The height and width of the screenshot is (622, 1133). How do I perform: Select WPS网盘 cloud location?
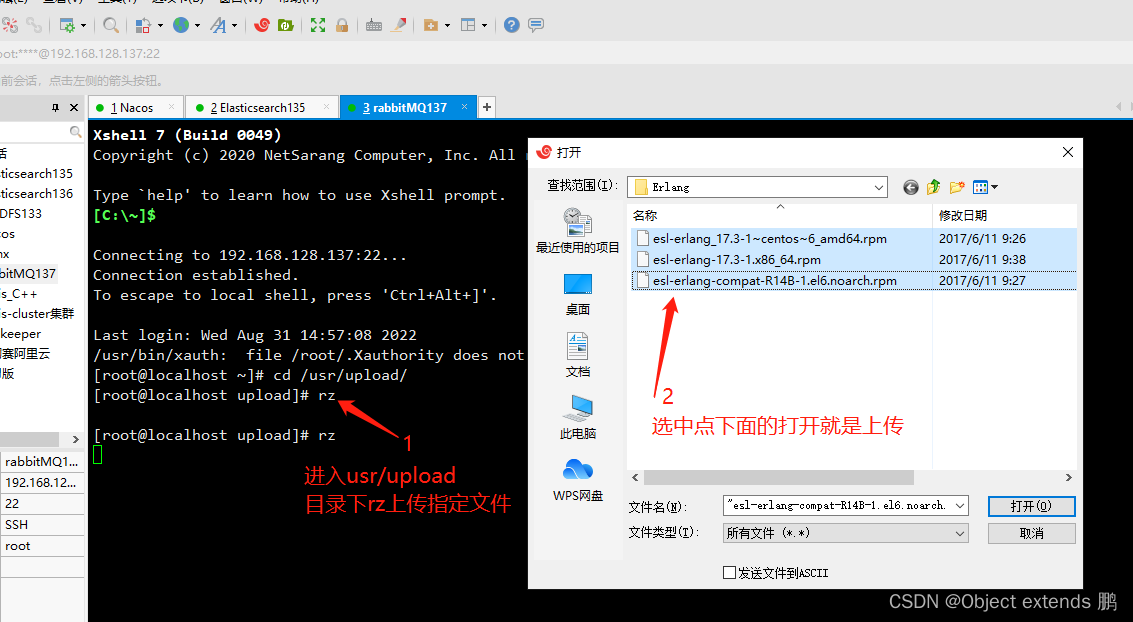(577, 480)
